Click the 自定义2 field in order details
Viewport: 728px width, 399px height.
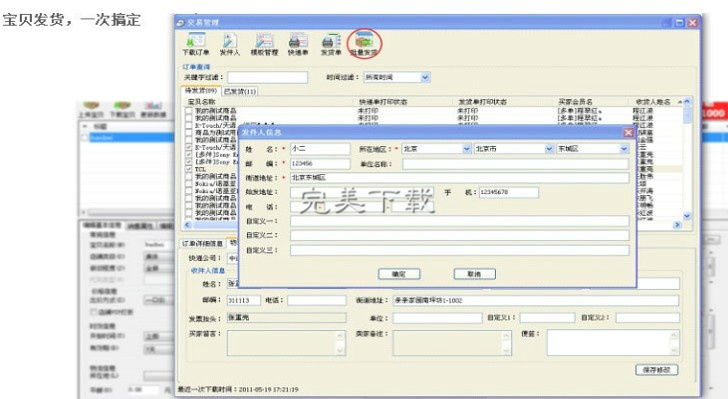pos(648,318)
